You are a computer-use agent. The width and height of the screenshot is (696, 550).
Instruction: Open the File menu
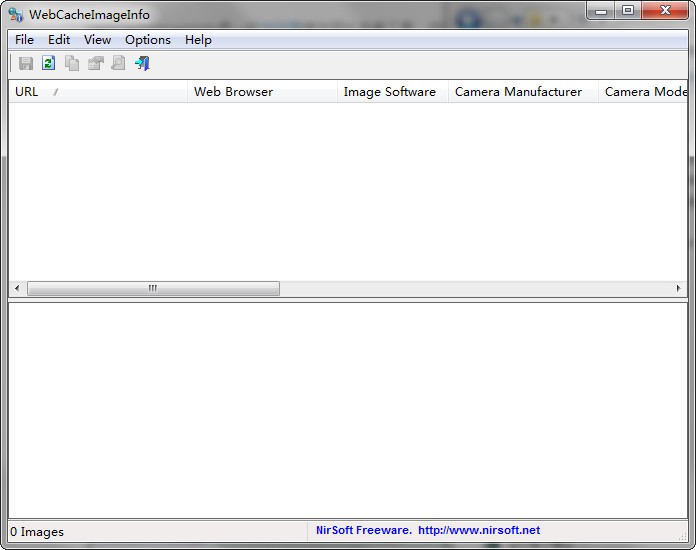[24, 40]
